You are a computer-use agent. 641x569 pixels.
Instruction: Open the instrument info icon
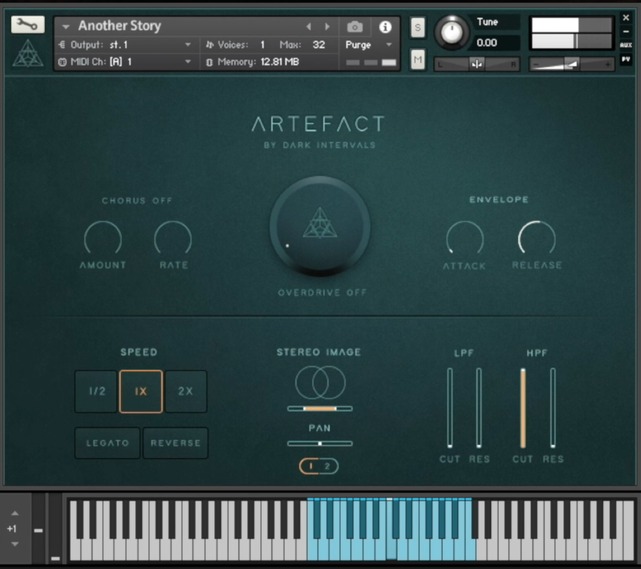(385, 27)
